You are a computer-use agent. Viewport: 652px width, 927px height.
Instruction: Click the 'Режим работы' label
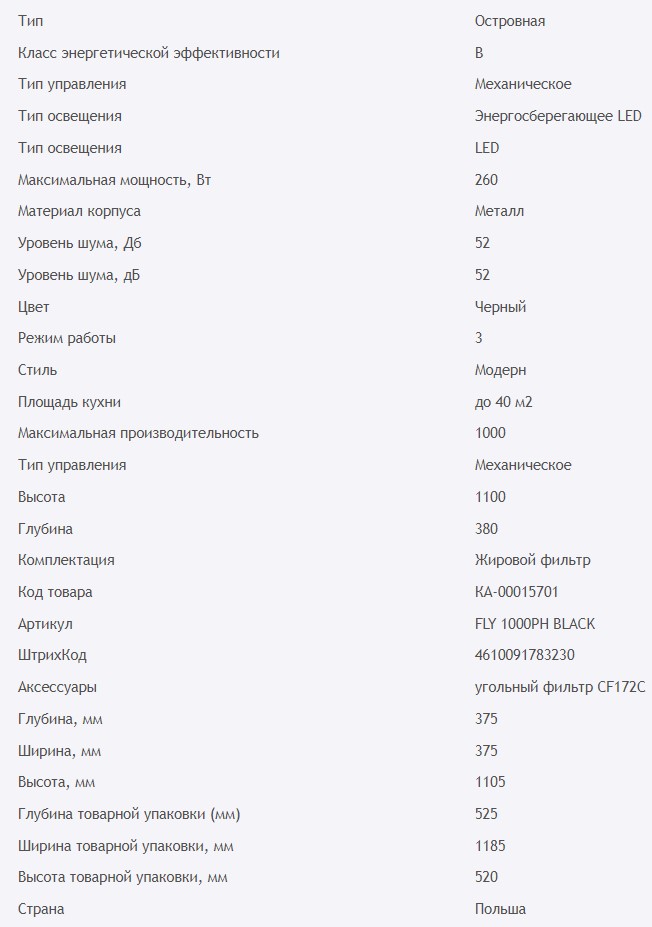(67, 338)
